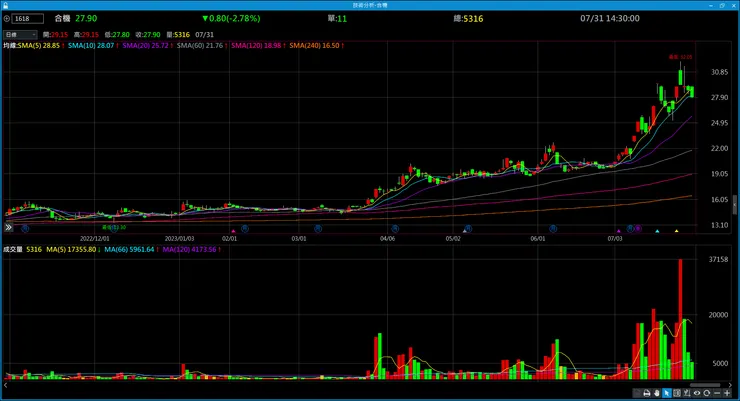Click the stock price 27.90 beside 合機

tap(86, 18)
